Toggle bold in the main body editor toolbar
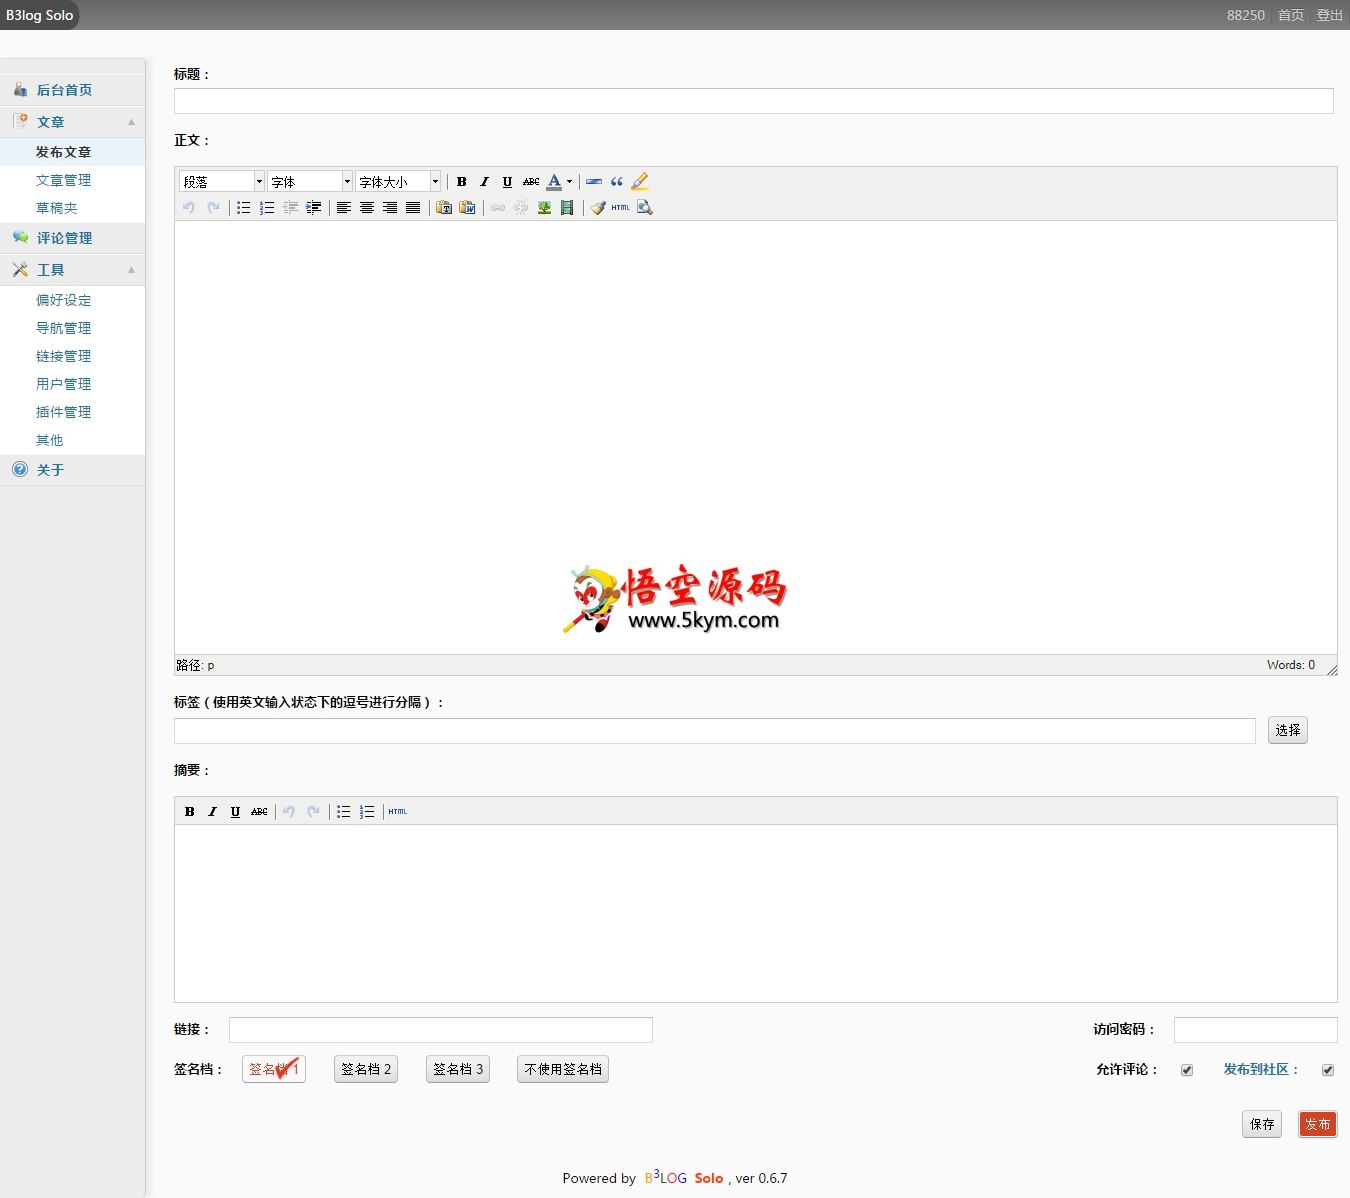 pos(461,181)
